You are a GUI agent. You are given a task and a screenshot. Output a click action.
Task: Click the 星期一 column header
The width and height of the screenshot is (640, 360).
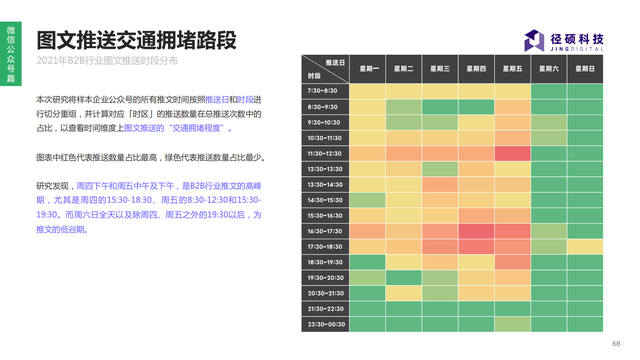coord(367,69)
